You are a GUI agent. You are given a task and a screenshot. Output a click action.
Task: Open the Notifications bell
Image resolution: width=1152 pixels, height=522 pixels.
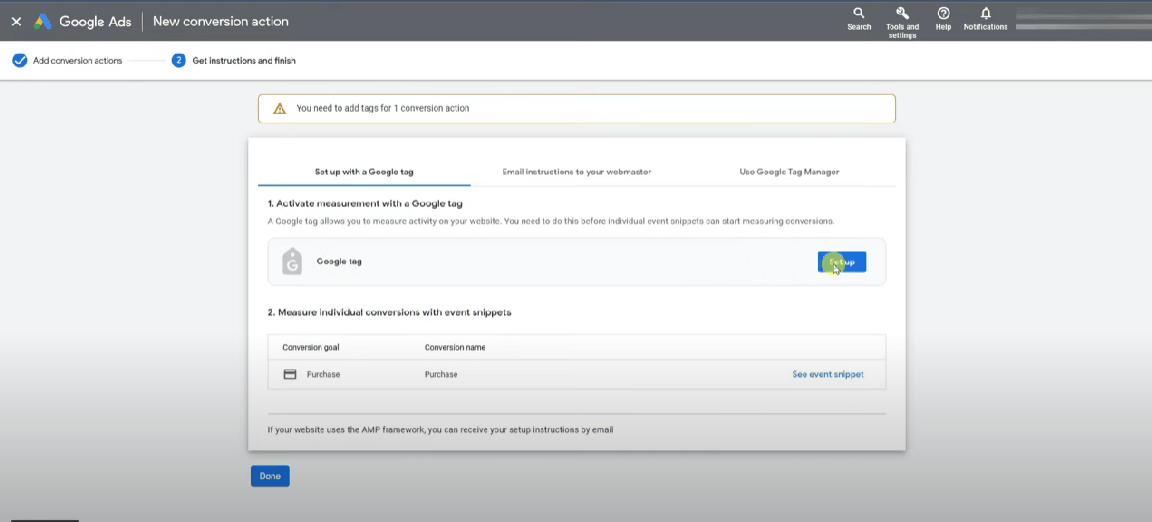tap(985, 19)
